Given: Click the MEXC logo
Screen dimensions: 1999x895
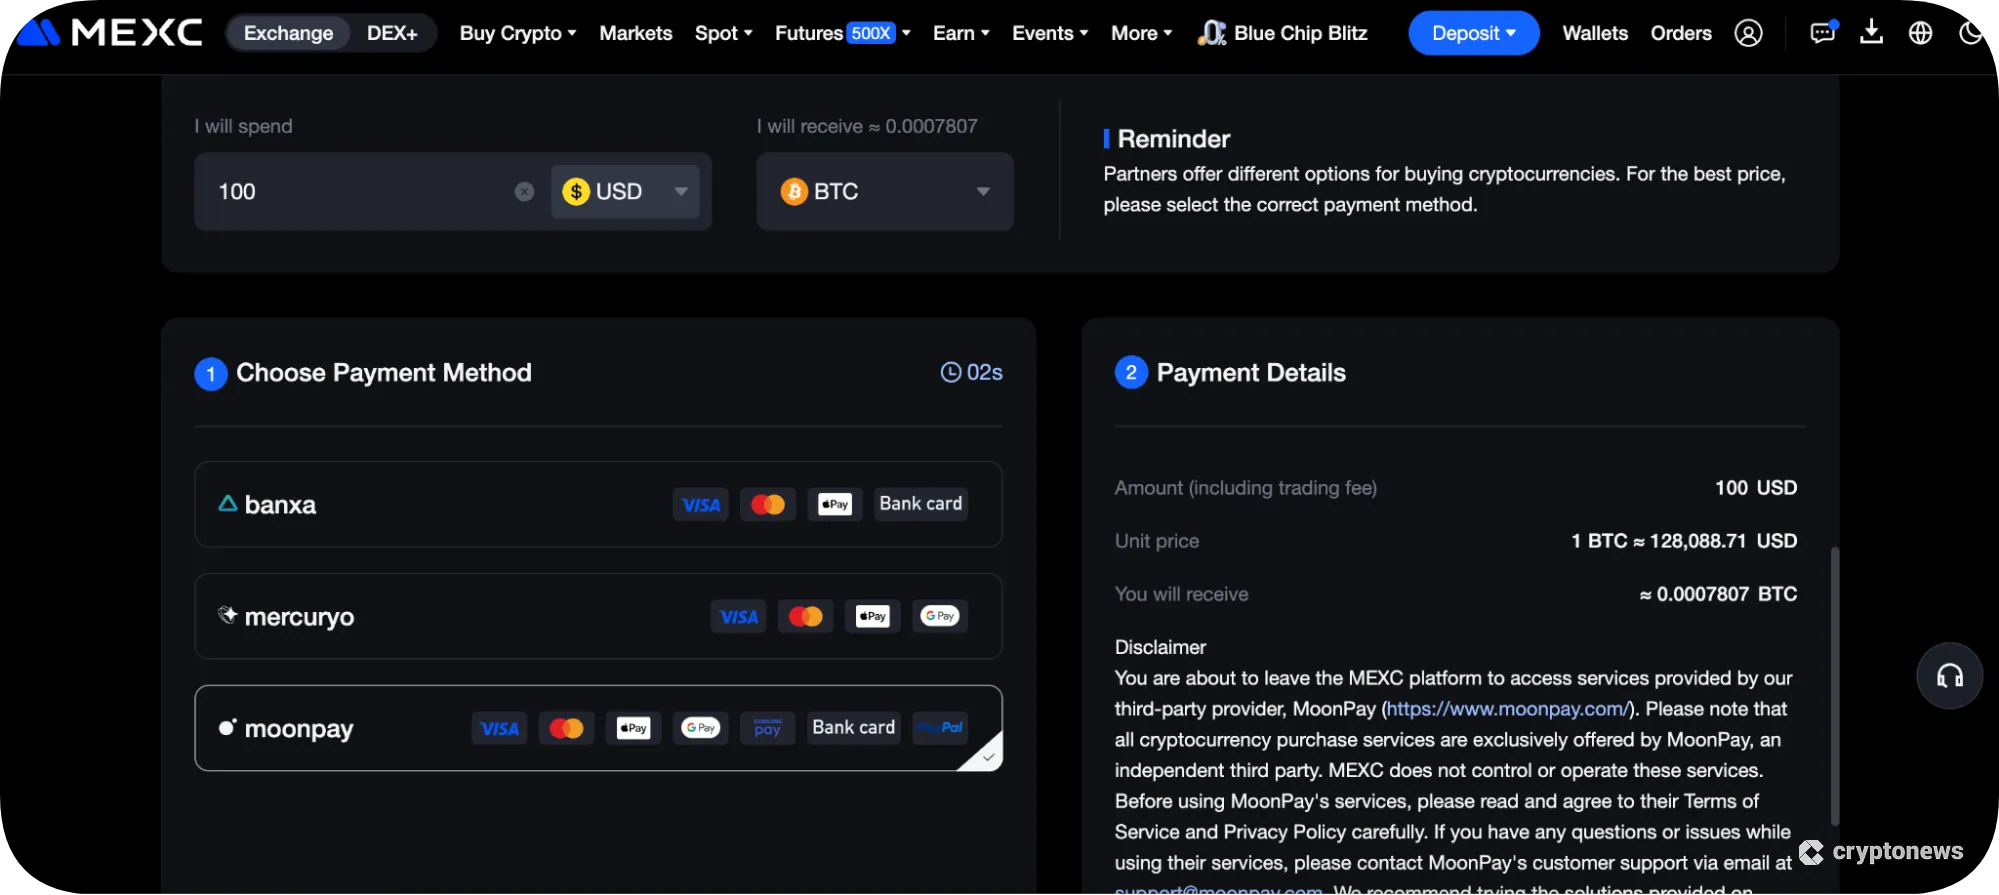Looking at the screenshot, I should coord(111,33).
